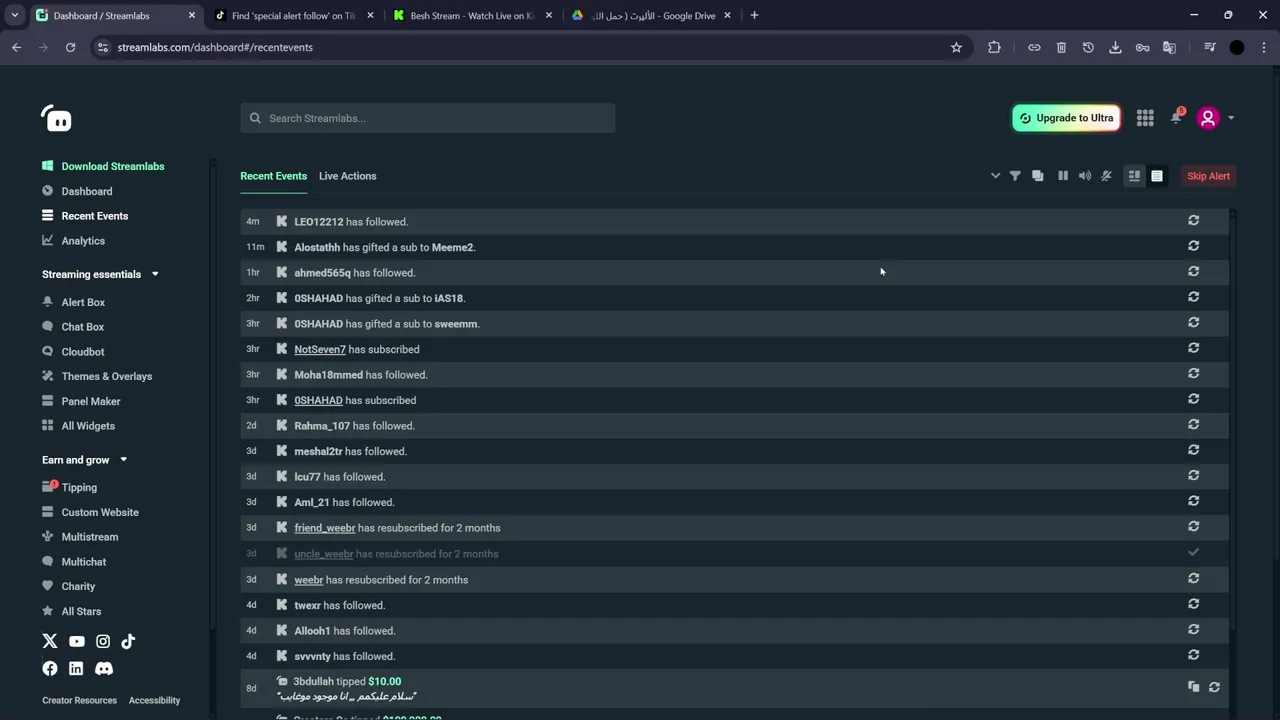Click the Skip Alert button
Screen dimensions: 1280x720
(1208, 176)
